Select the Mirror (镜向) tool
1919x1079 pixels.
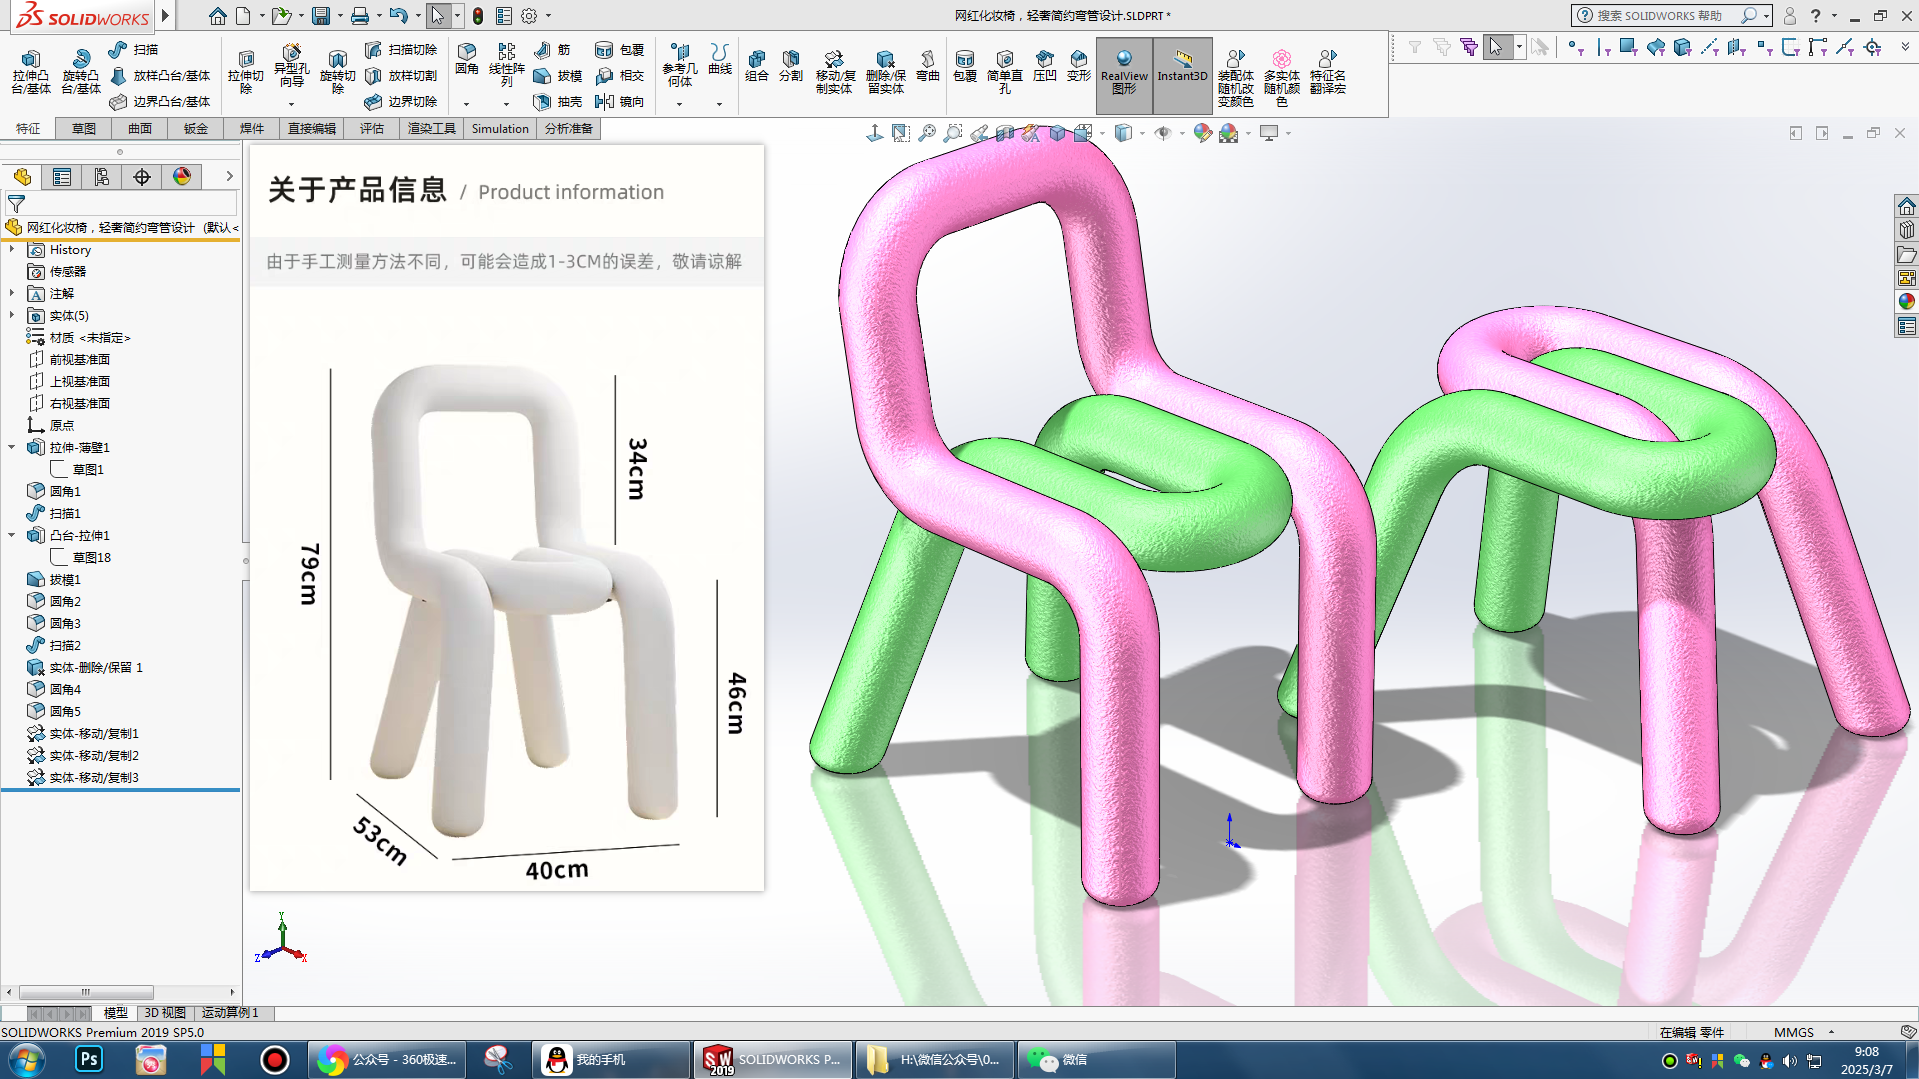(x=619, y=101)
